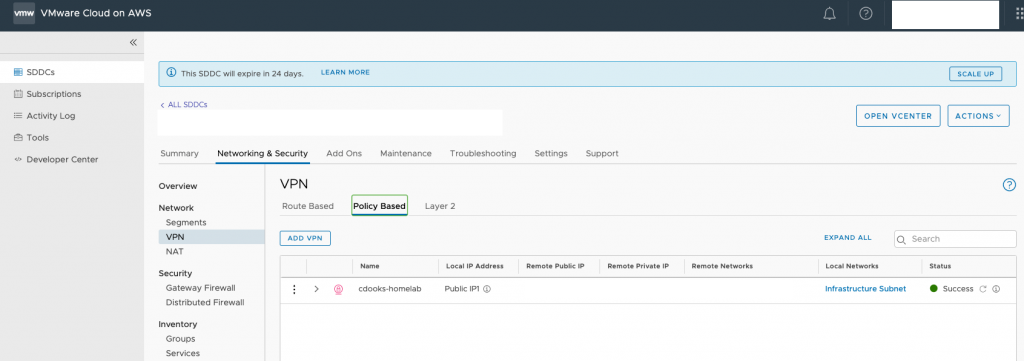Click info icon next to Success status
Viewport: 1024px width, 361px height.
[x=996, y=289]
